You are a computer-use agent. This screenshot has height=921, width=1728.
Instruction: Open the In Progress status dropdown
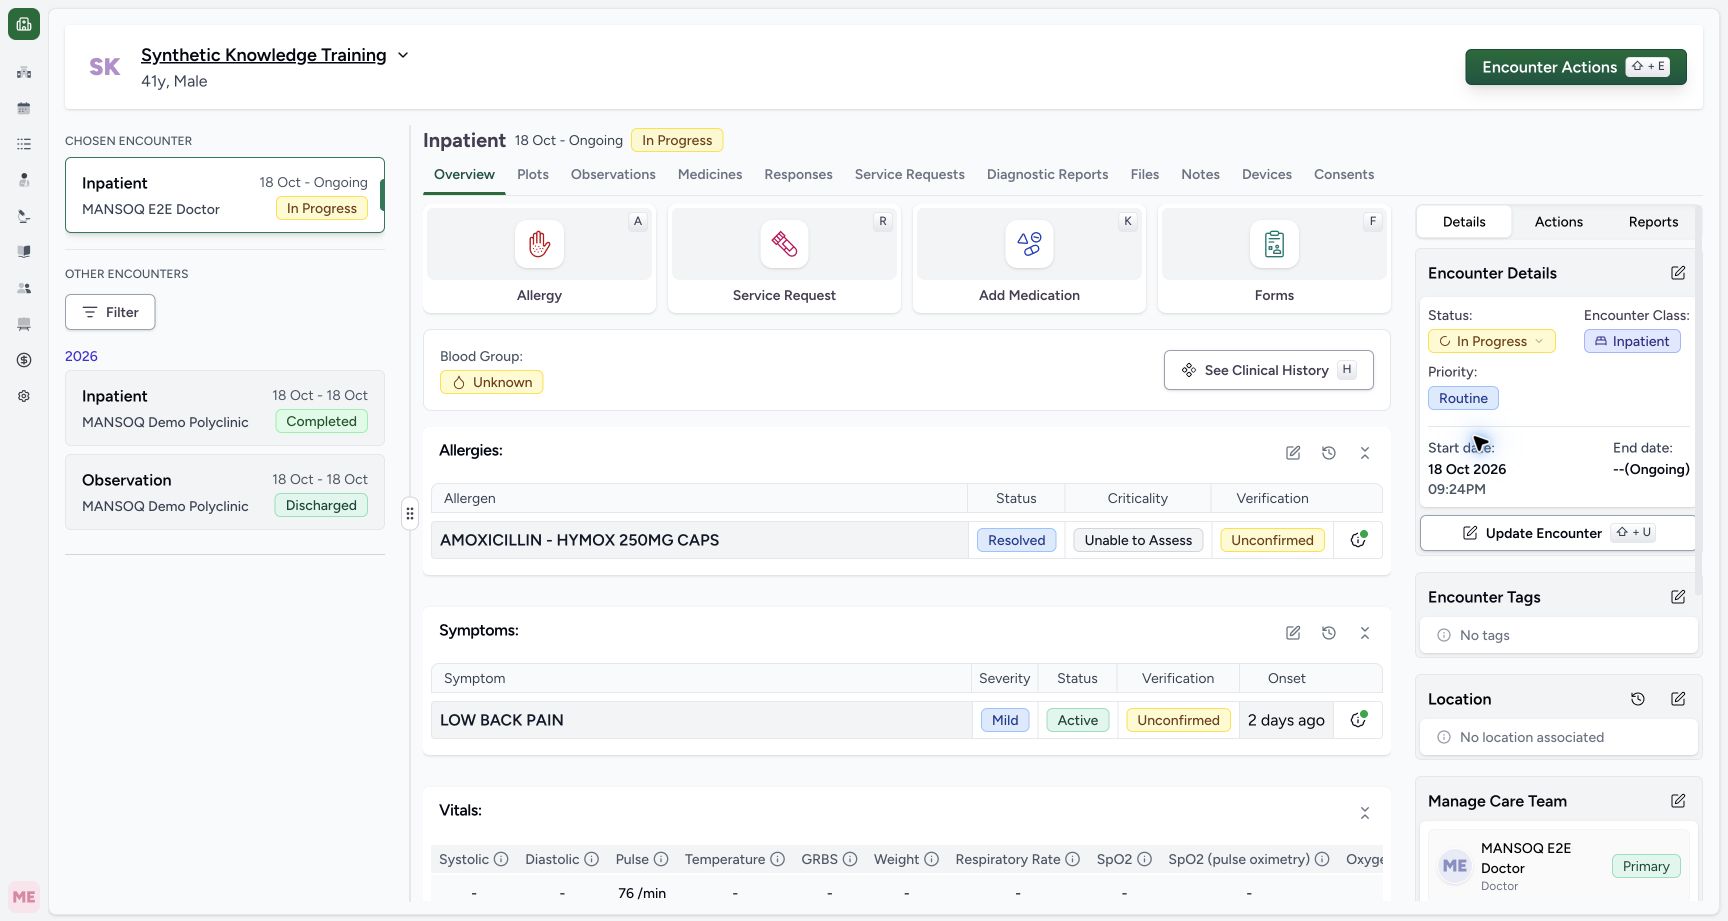(1491, 341)
